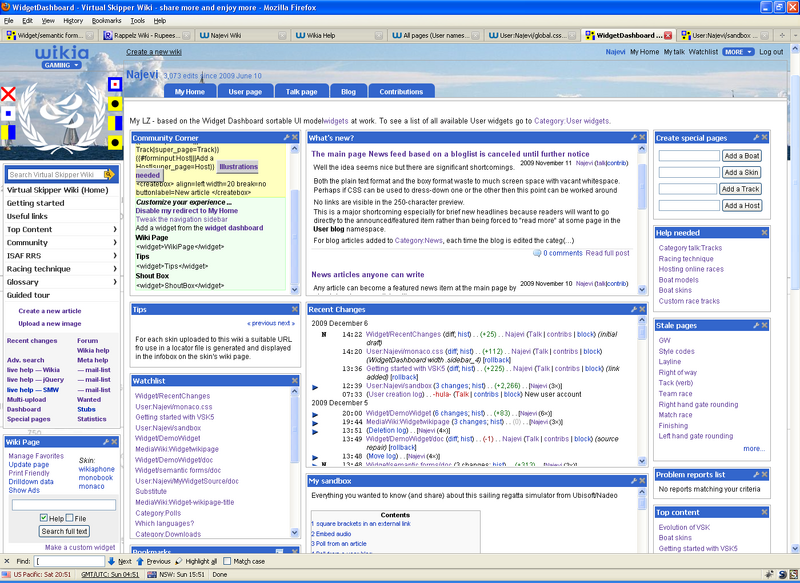Tick the Help checkbox in Wiki Page widget

click(x=44, y=518)
